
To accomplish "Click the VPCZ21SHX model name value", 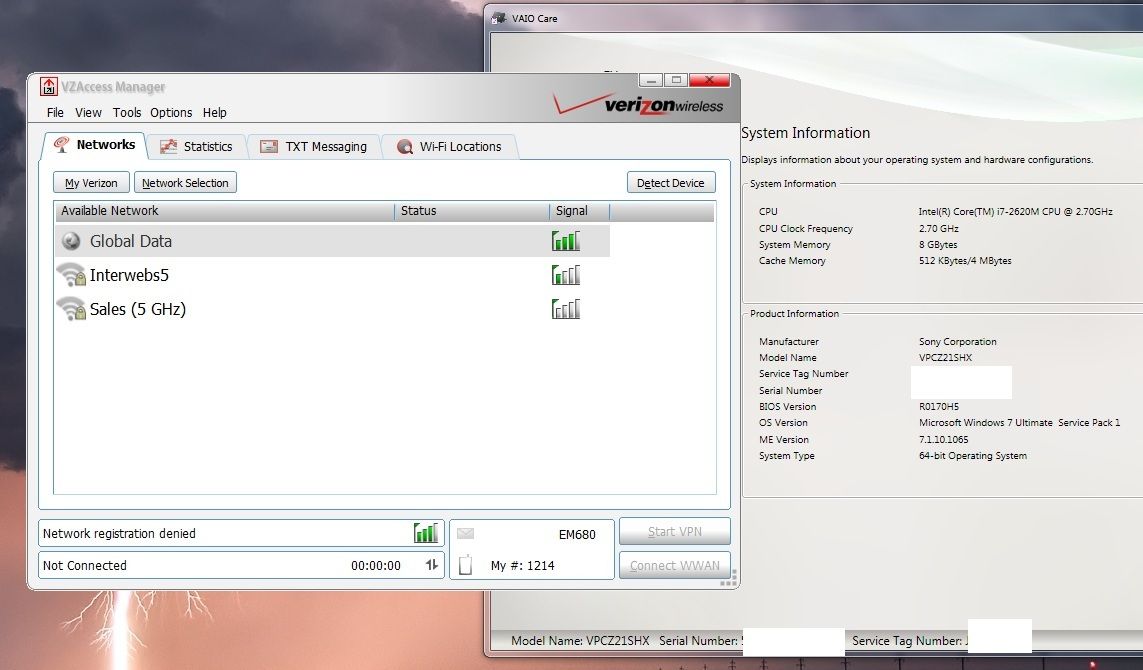I will point(945,357).
